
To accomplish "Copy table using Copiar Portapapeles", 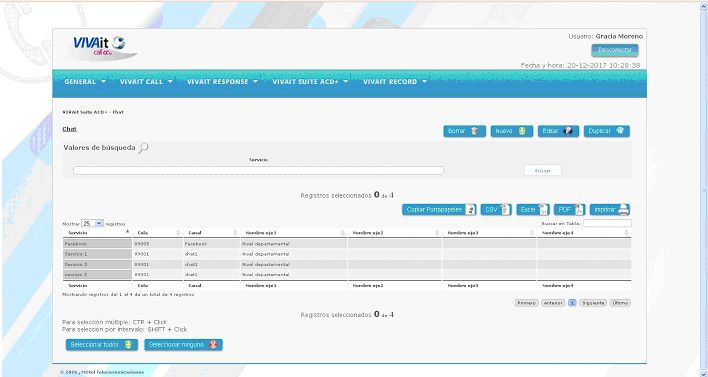I will pyautogui.click(x=439, y=209).
